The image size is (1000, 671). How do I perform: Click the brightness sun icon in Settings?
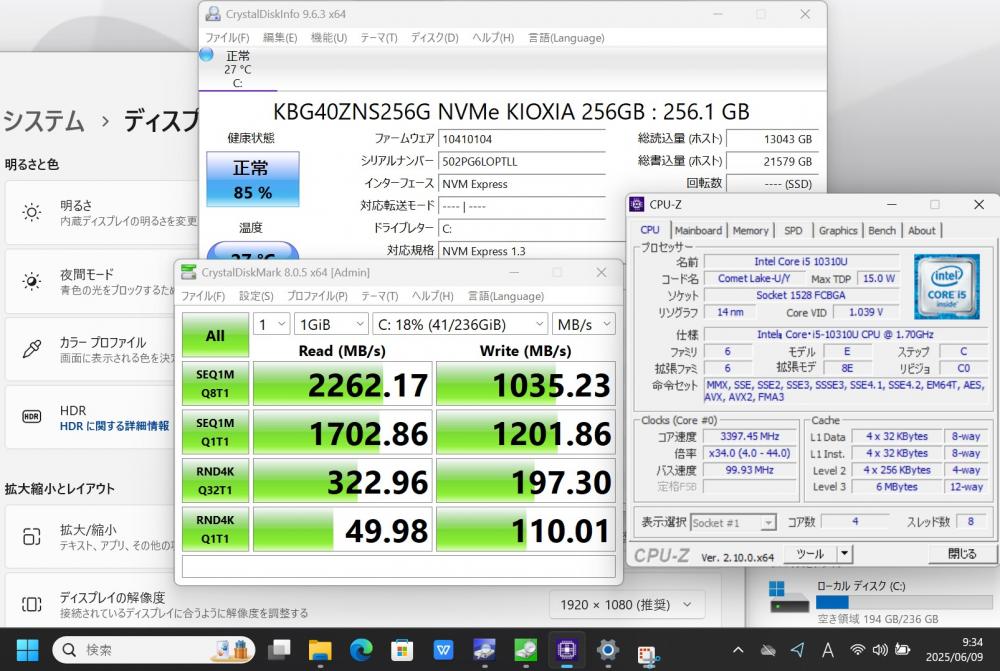coord(31,212)
